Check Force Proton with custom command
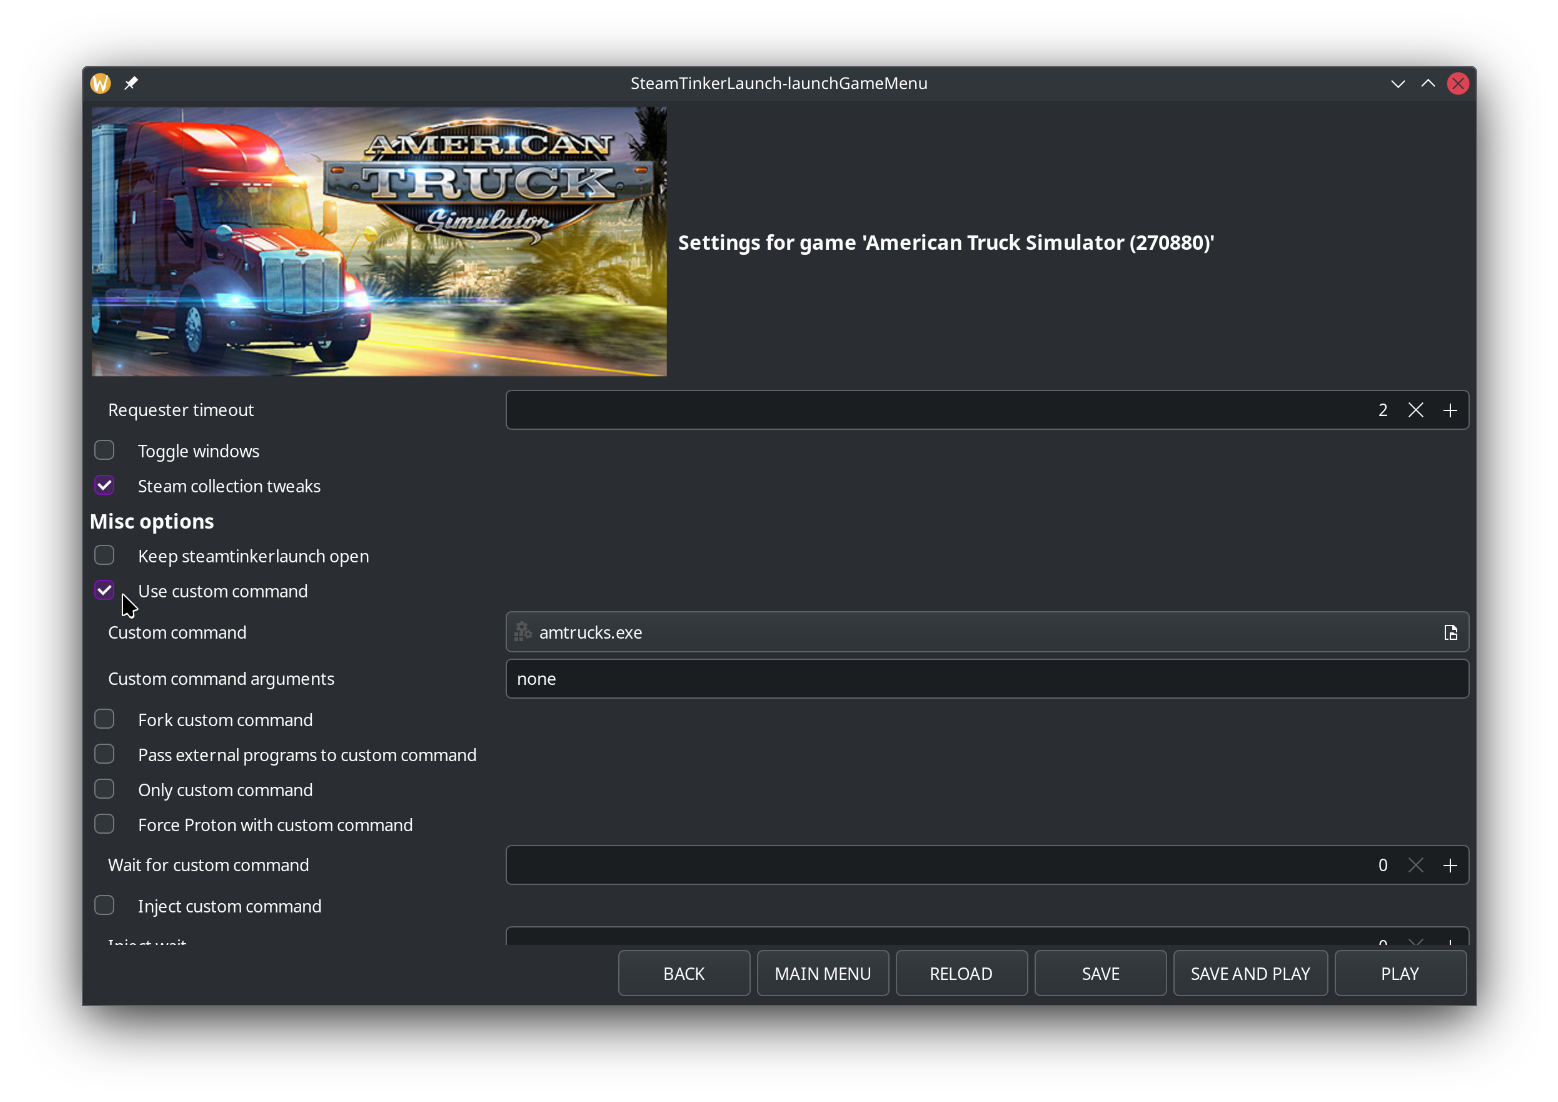Viewport: 1558px width, 1102px height. tap(104, 824)
